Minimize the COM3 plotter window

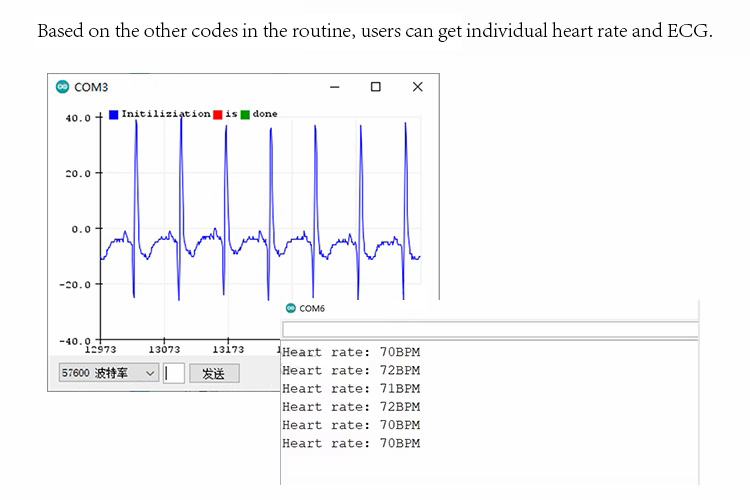tap(334, 87)
